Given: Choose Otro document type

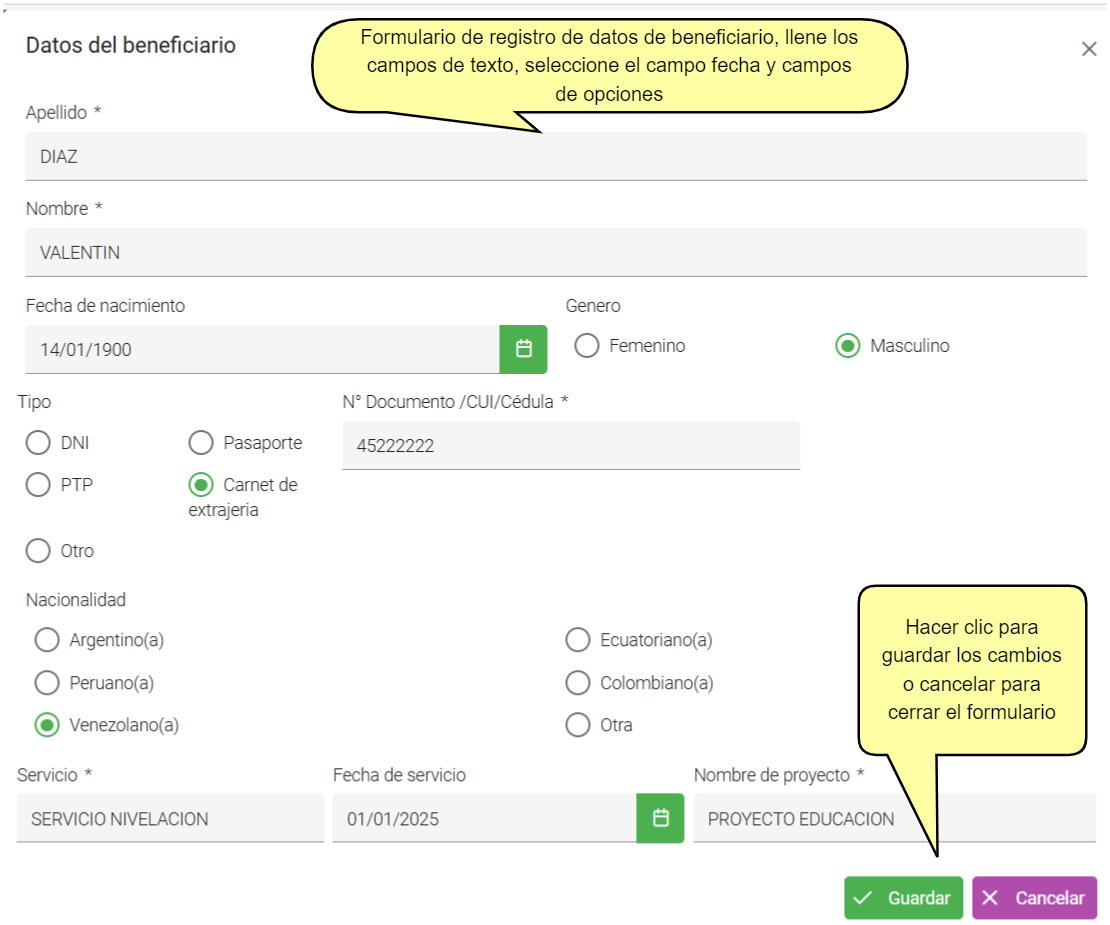Looking at the screenshot, I should click(x=38, y=551).
